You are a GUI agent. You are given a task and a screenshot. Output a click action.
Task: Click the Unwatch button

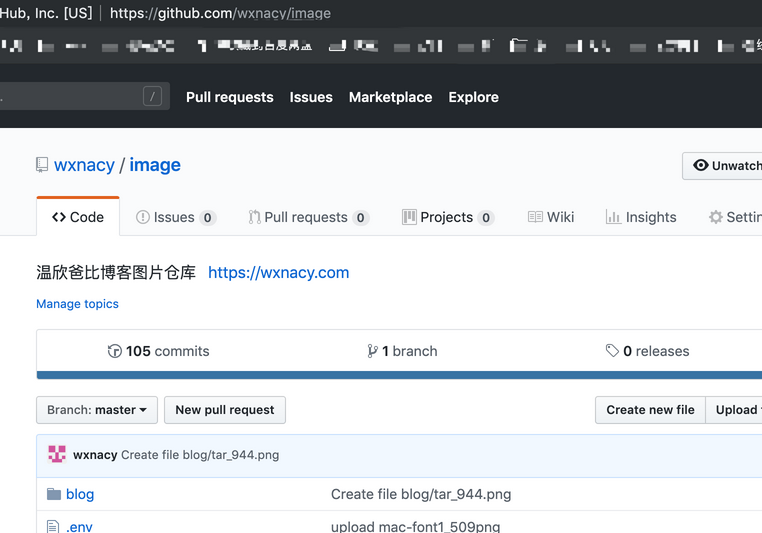pos(723,166)
